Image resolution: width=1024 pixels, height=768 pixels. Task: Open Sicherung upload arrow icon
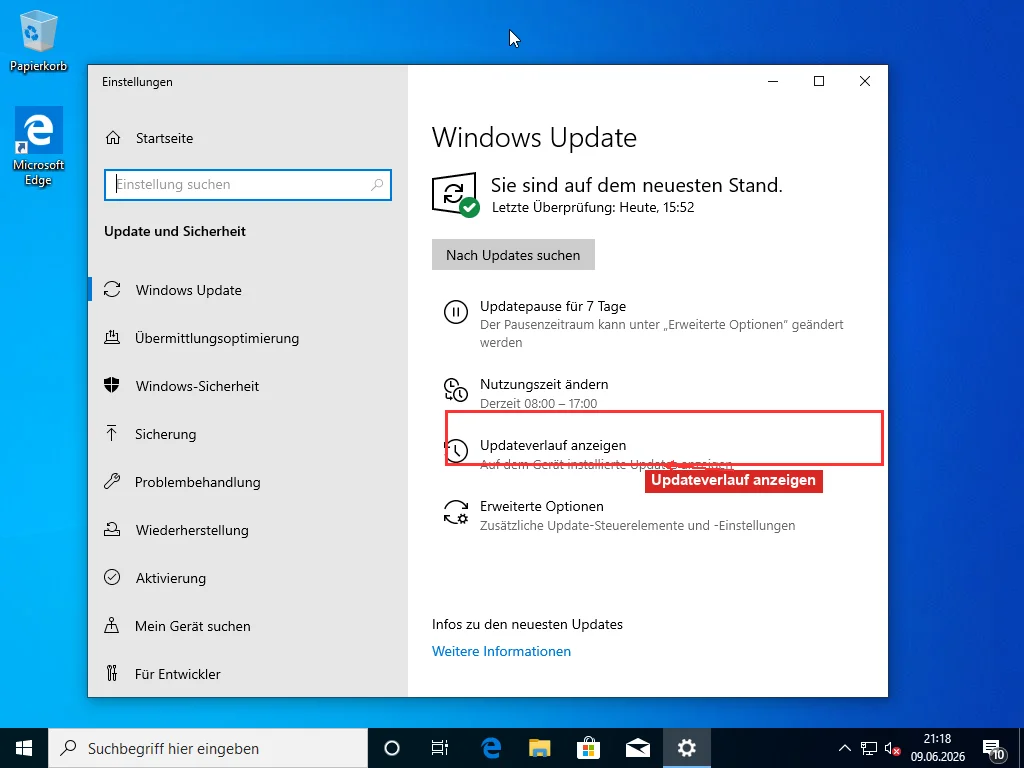tap(112, 433)
